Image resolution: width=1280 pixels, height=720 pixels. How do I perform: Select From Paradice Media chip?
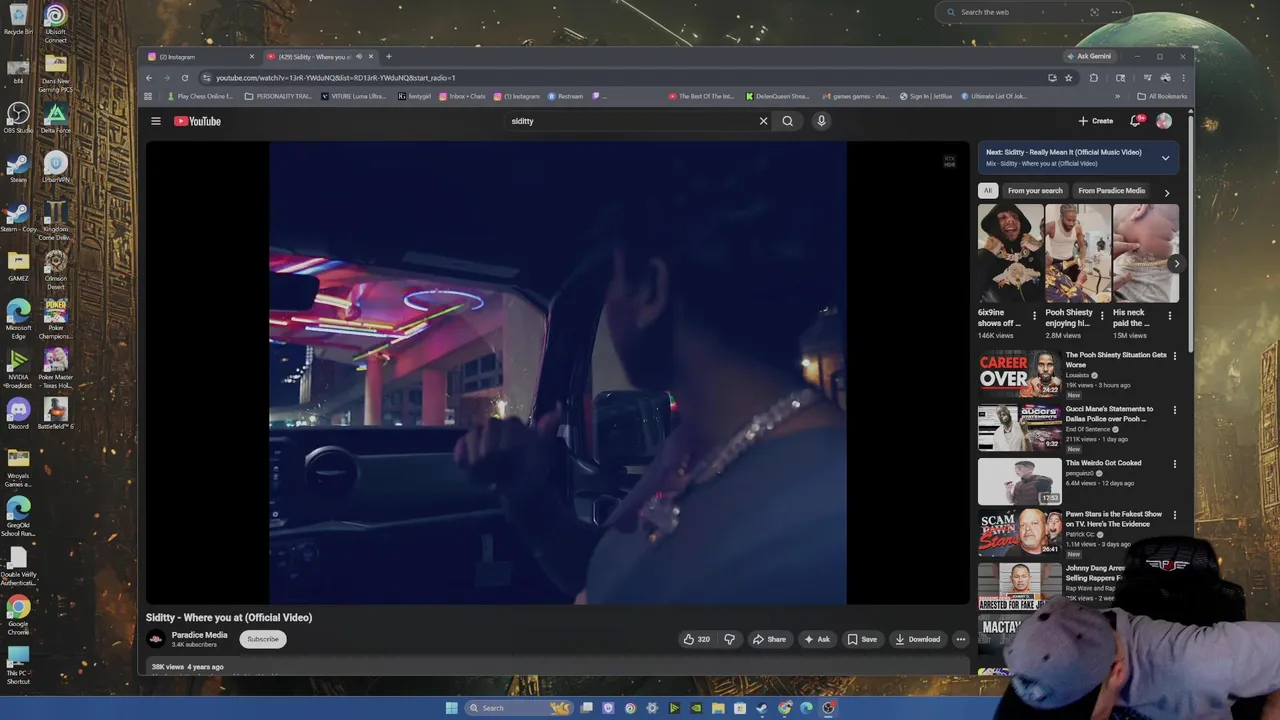tap(1111, 191)
